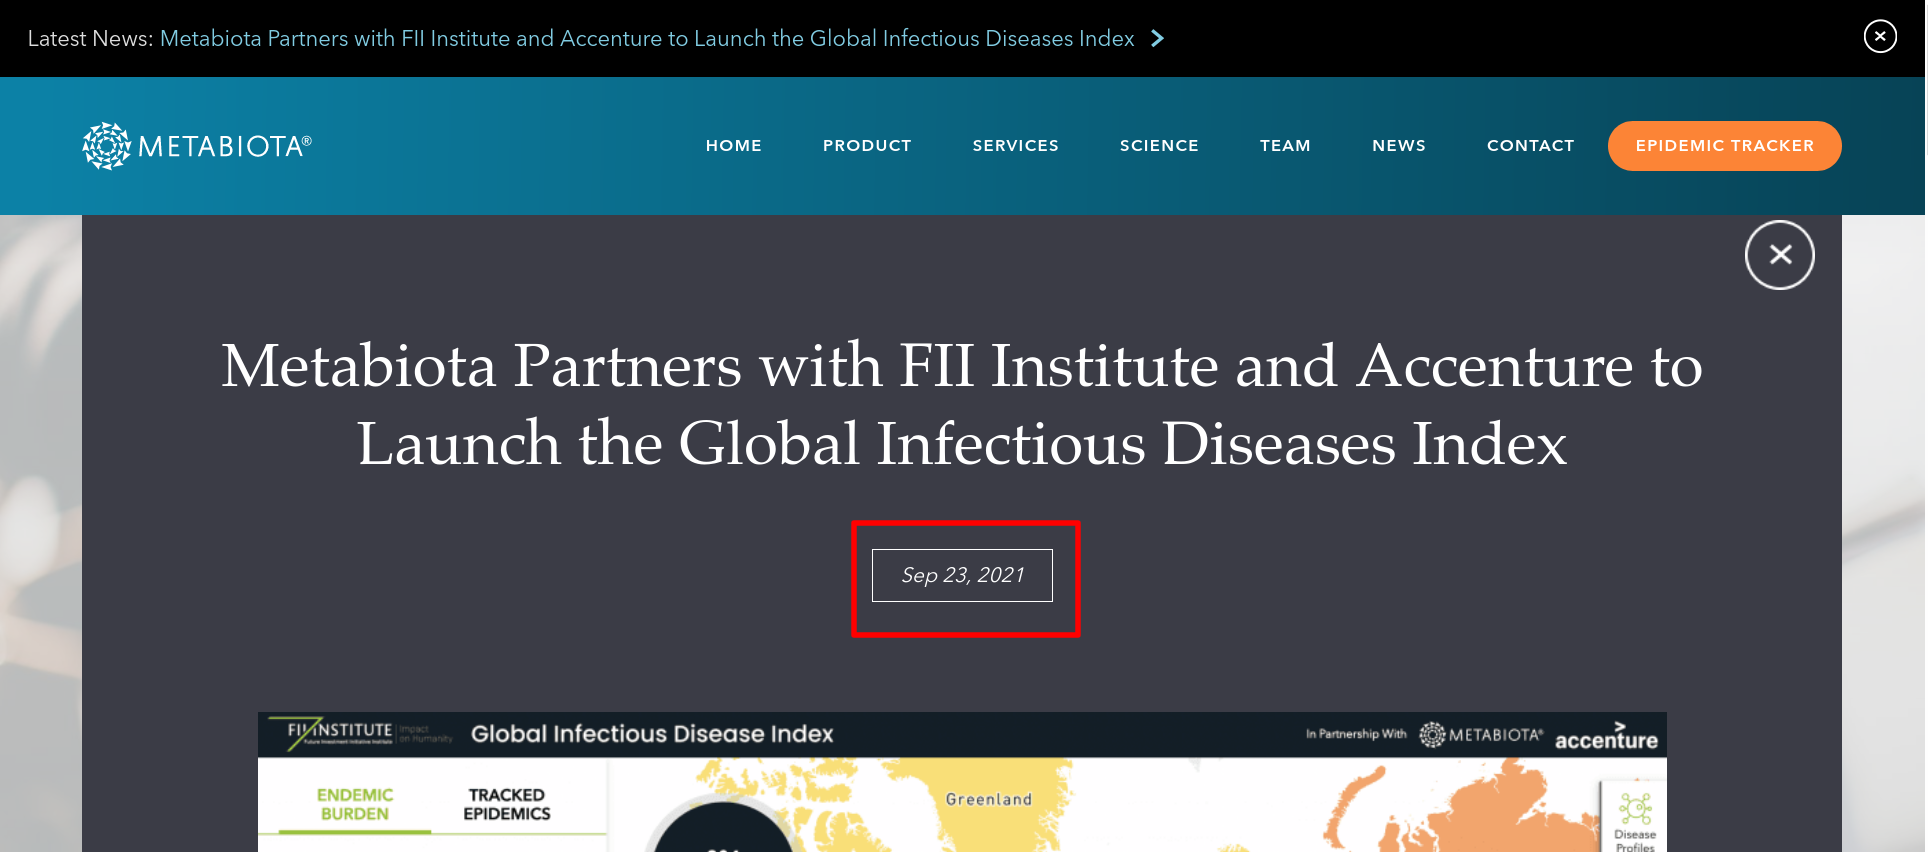Open the News menu item

pos(1399,146)
